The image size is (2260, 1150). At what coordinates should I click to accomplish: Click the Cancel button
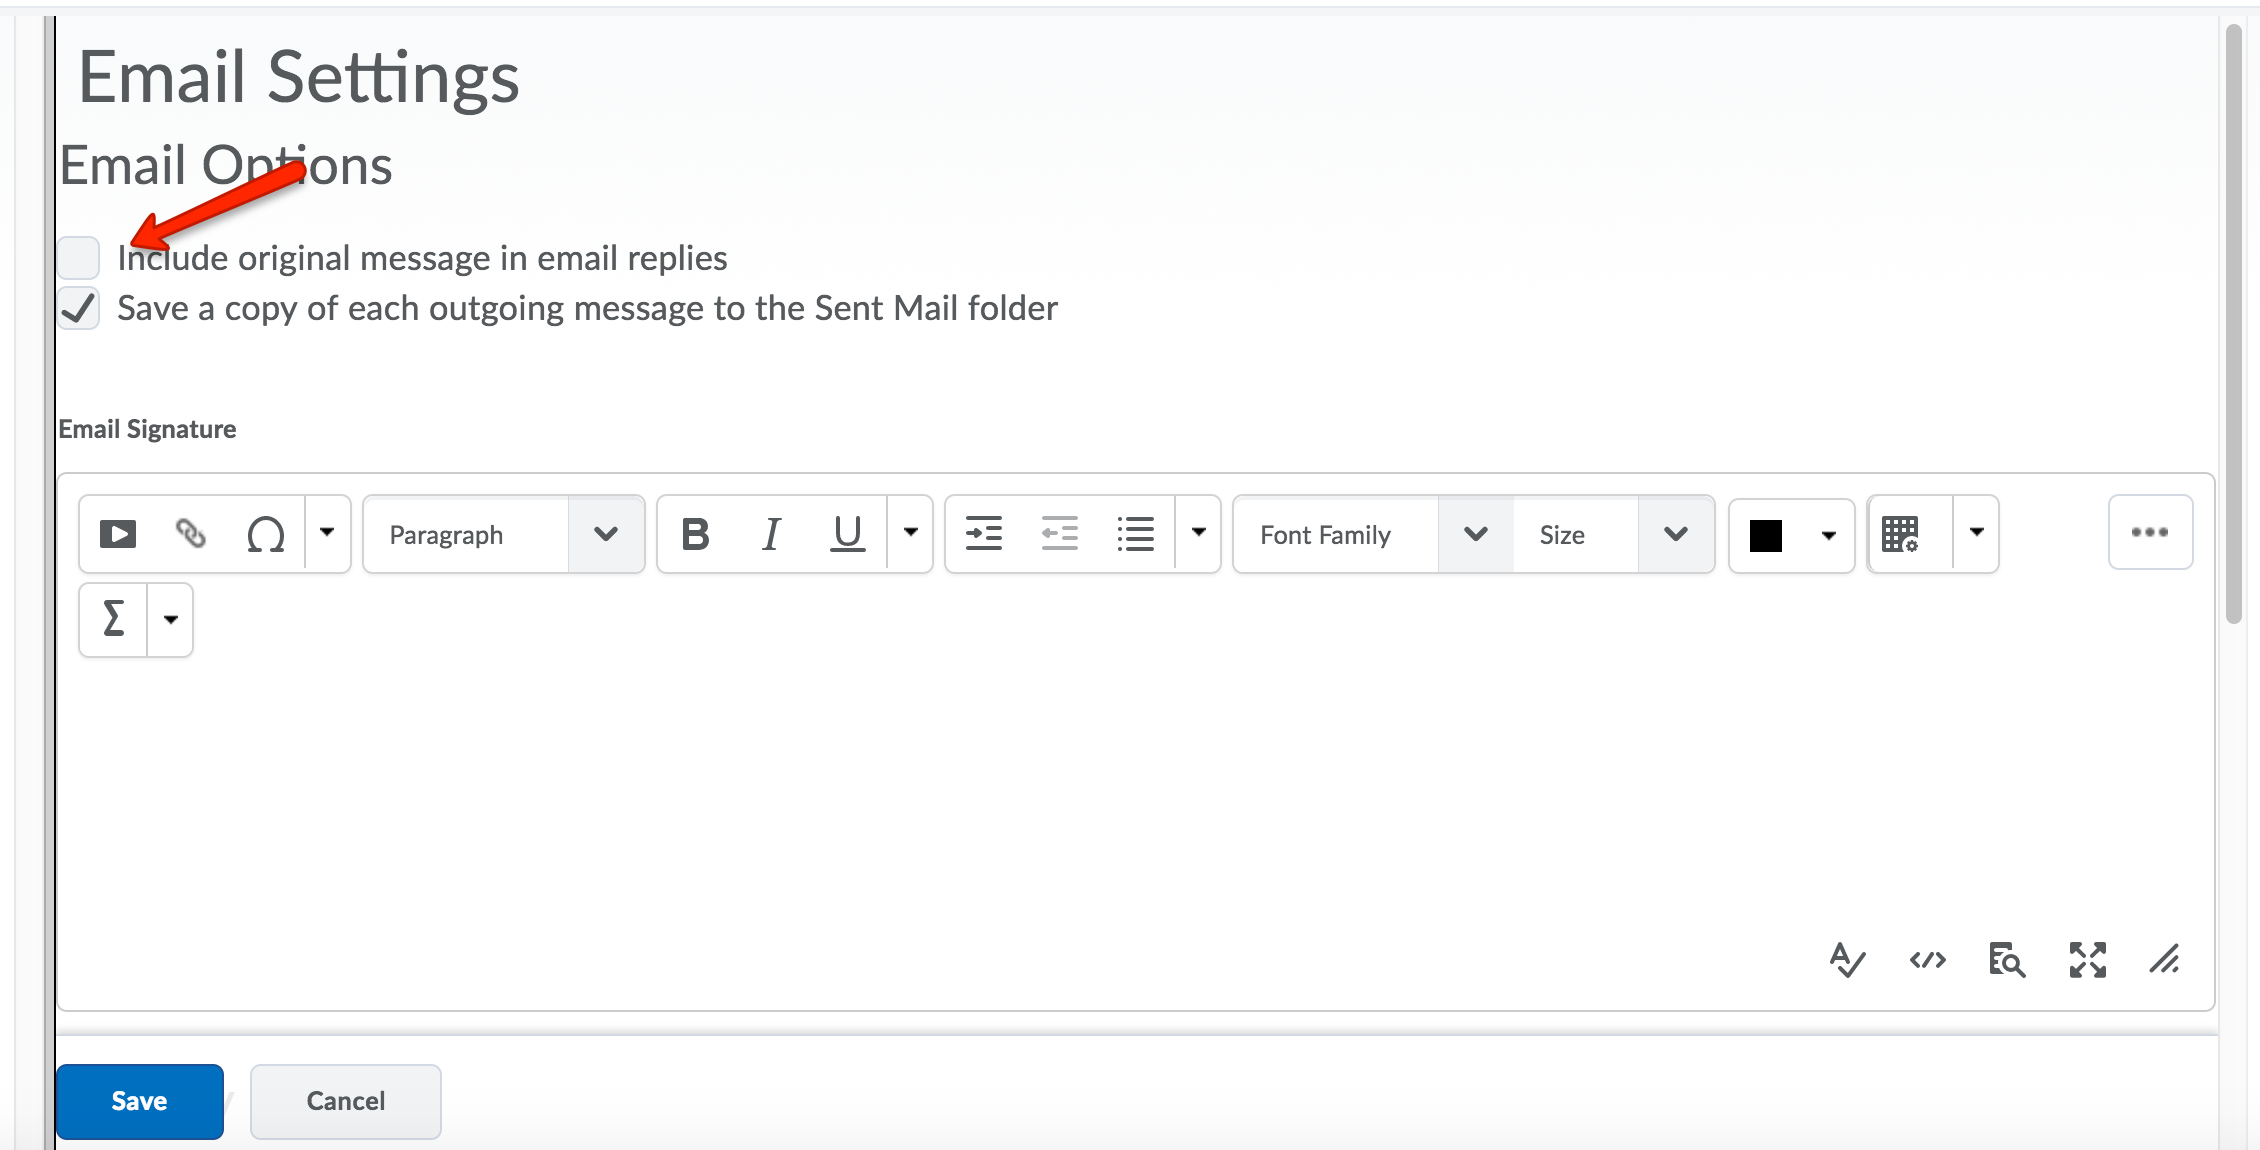coord(345,1101)
